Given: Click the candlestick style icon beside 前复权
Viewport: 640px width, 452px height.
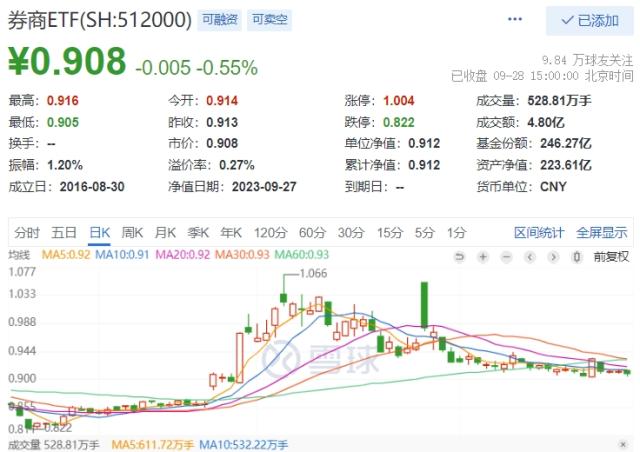Looking at the screenshot, I should point(577,257).
